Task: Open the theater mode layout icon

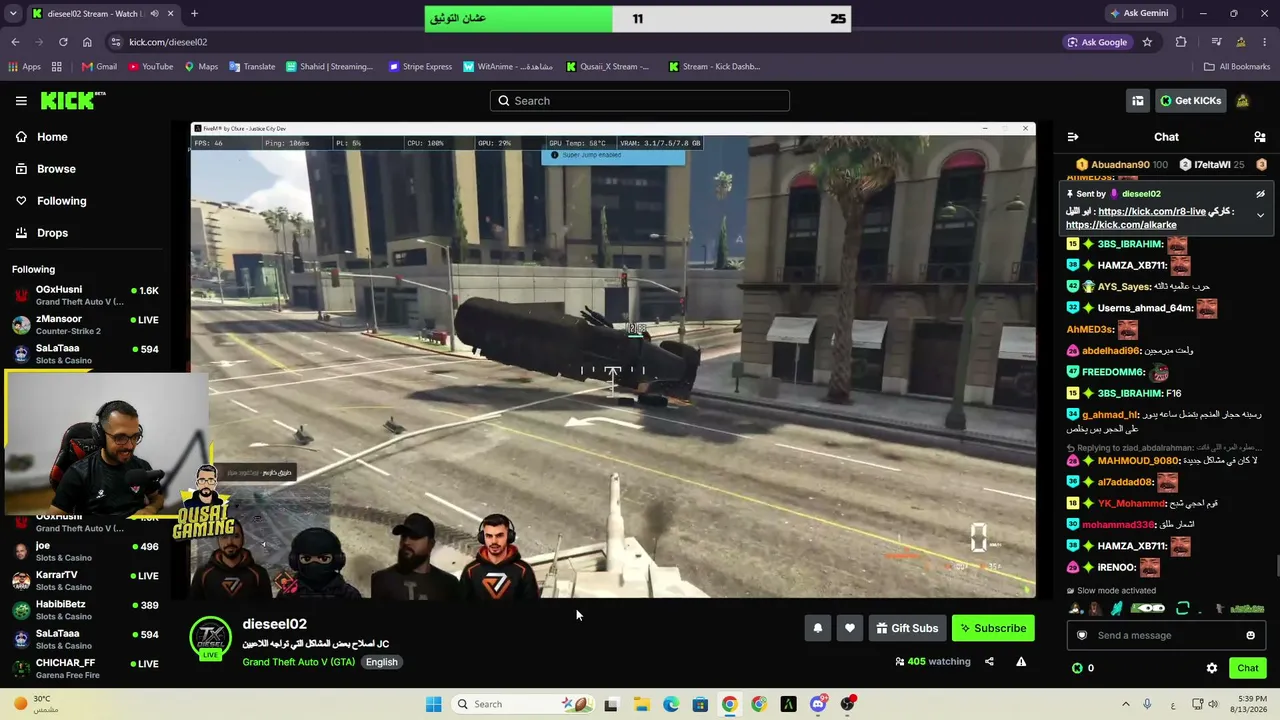Action: pyautogui.click(x=1138, y=101)
